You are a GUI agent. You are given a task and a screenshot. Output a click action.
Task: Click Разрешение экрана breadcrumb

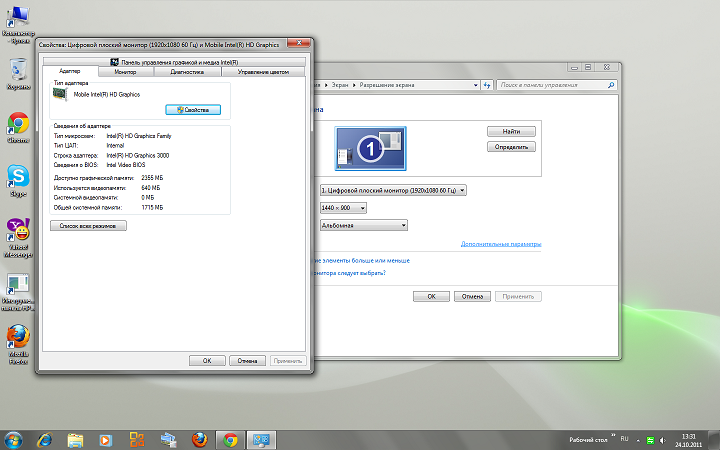click(x=387, y=85)
